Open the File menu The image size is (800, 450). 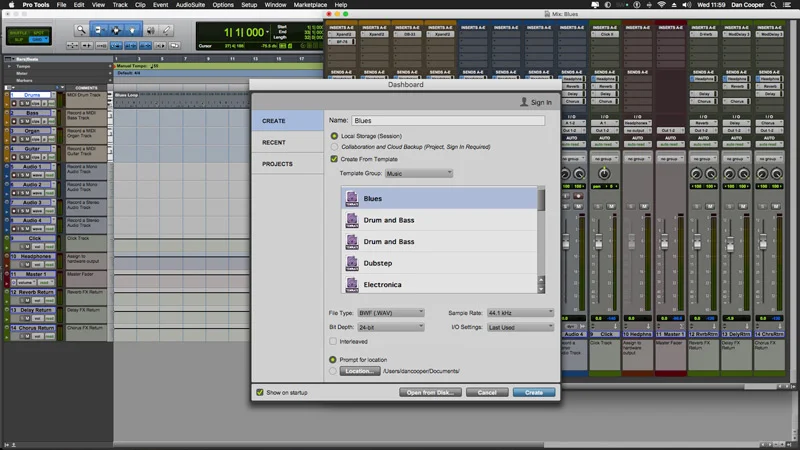pos(61,5)
